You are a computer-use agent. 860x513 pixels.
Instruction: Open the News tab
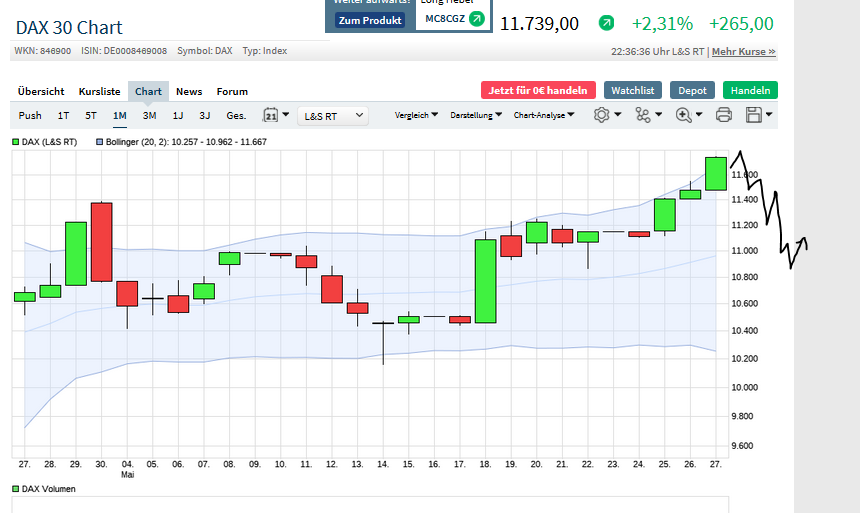click(x=189, y=91)
